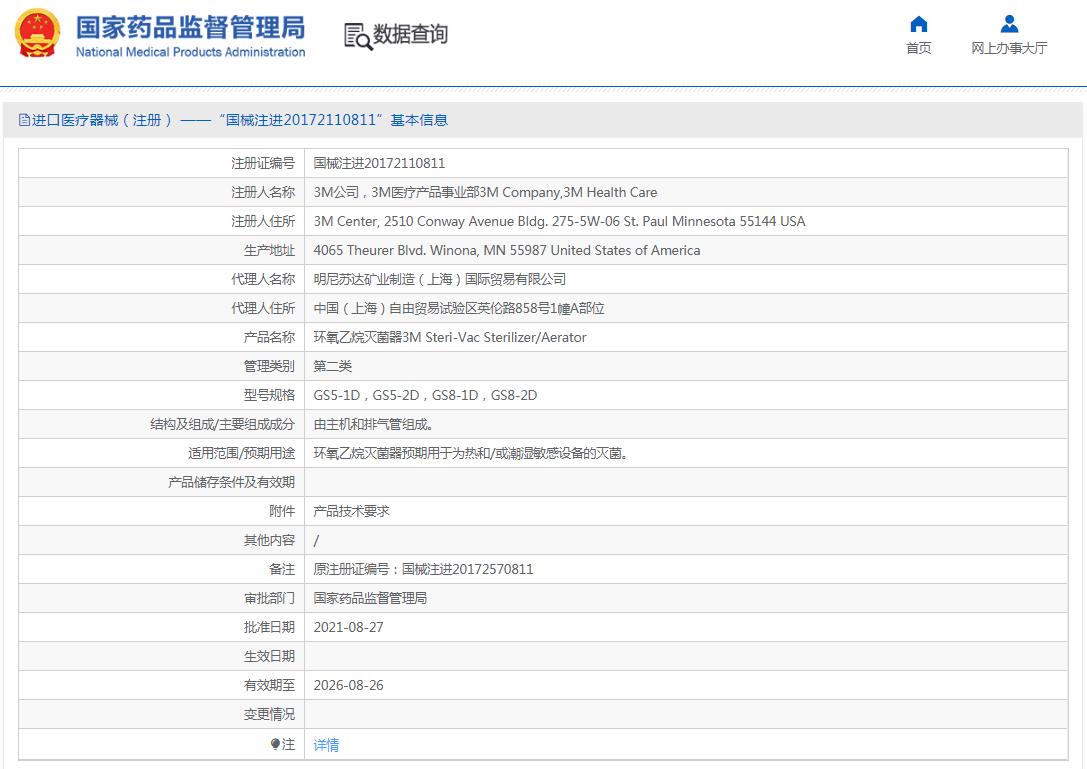This screenshot has height=769, width=1087.
Task: Click the 产品储存条件及有效期 label
Action: pyautogui.click(x=232, y=483)
